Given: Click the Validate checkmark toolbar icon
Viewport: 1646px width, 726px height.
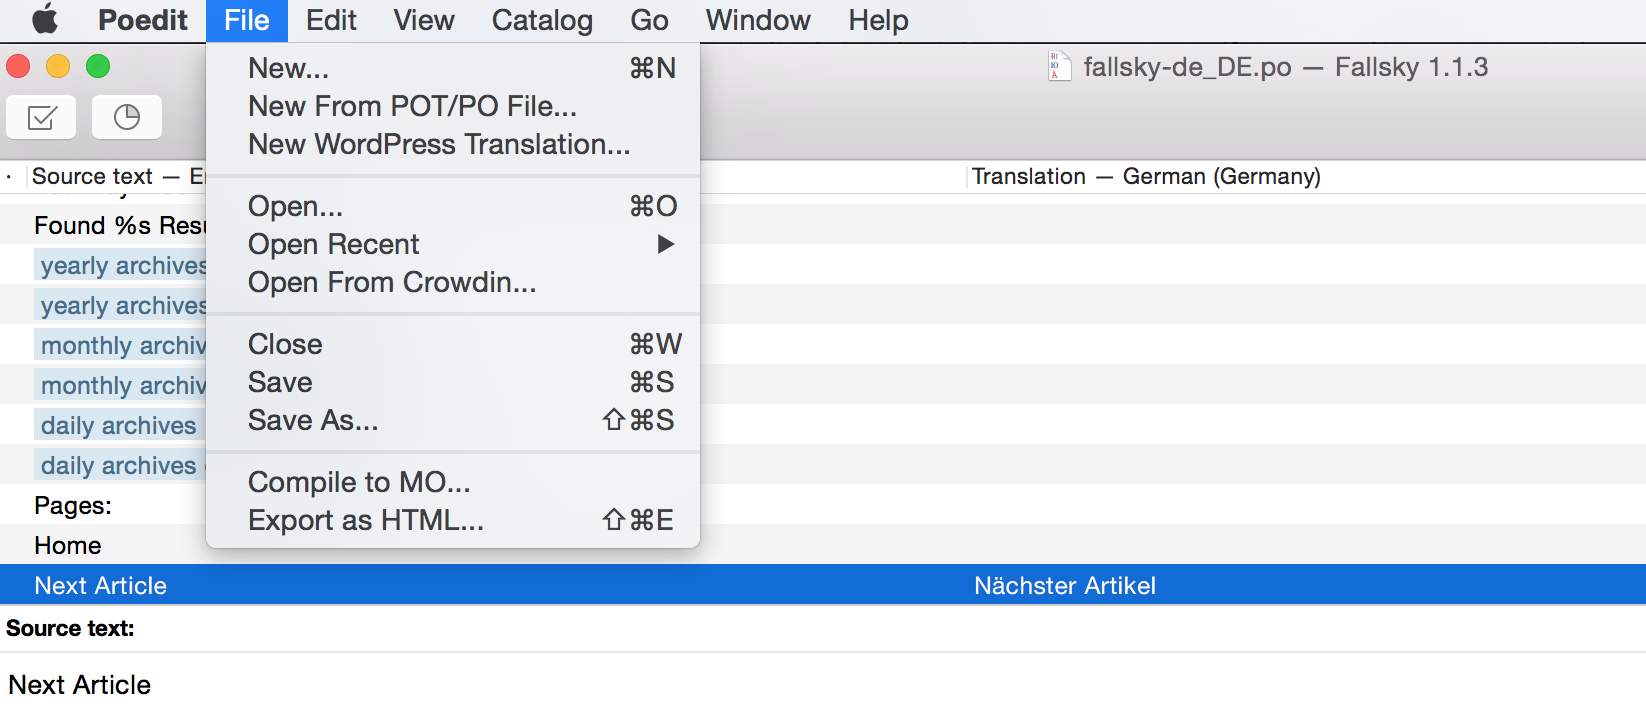Looking at the screenshot, I should click(41, 118).
